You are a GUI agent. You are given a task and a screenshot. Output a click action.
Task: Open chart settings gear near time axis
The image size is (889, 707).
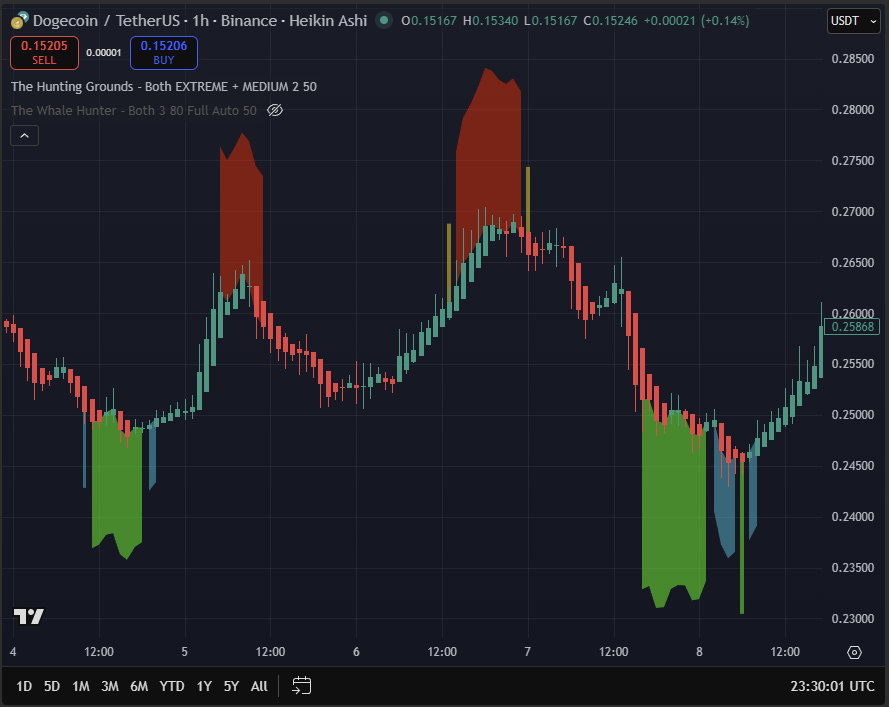(x=854, y=652)
